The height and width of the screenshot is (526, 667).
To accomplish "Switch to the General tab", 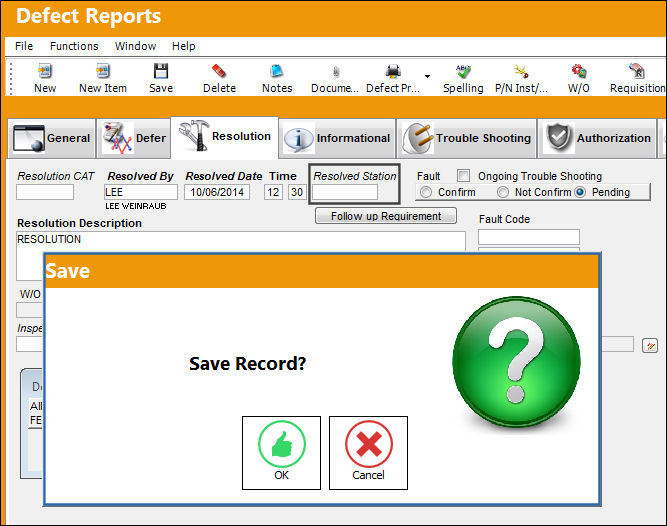I will point(51,138).
